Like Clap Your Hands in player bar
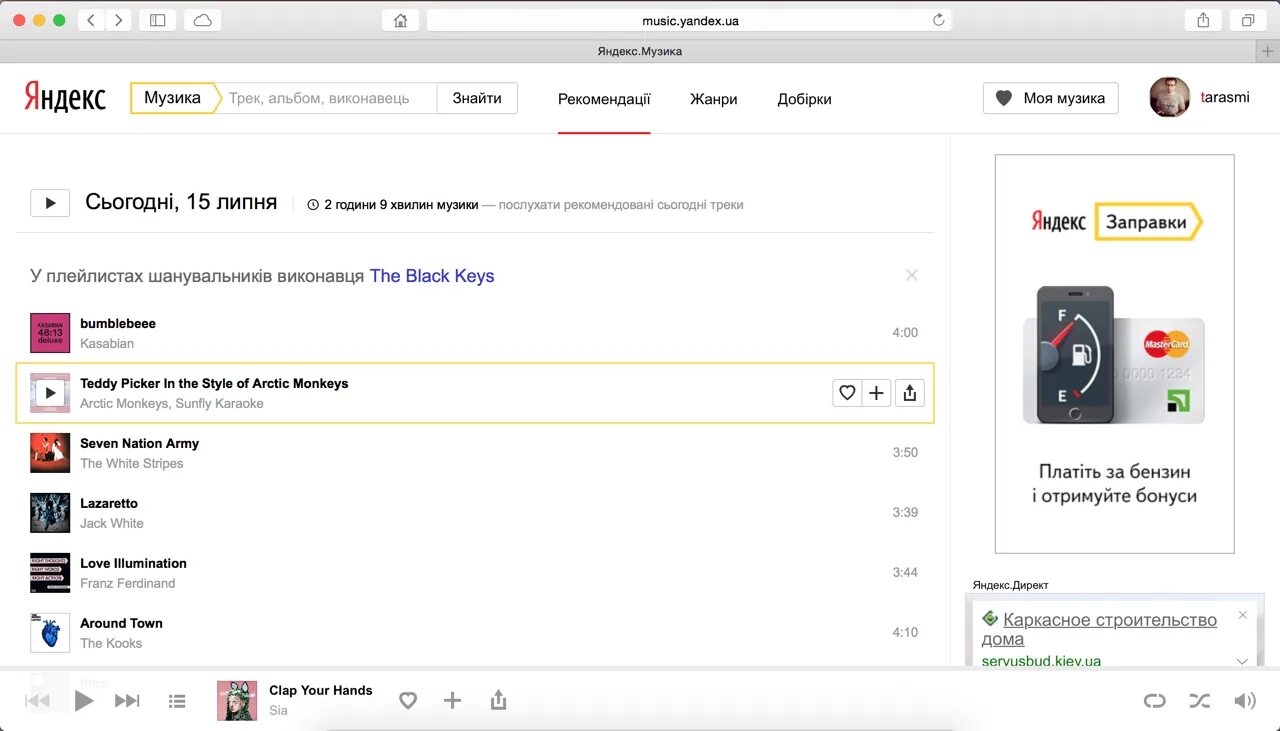The image size is (1280, 731). [x=408, y=701]
